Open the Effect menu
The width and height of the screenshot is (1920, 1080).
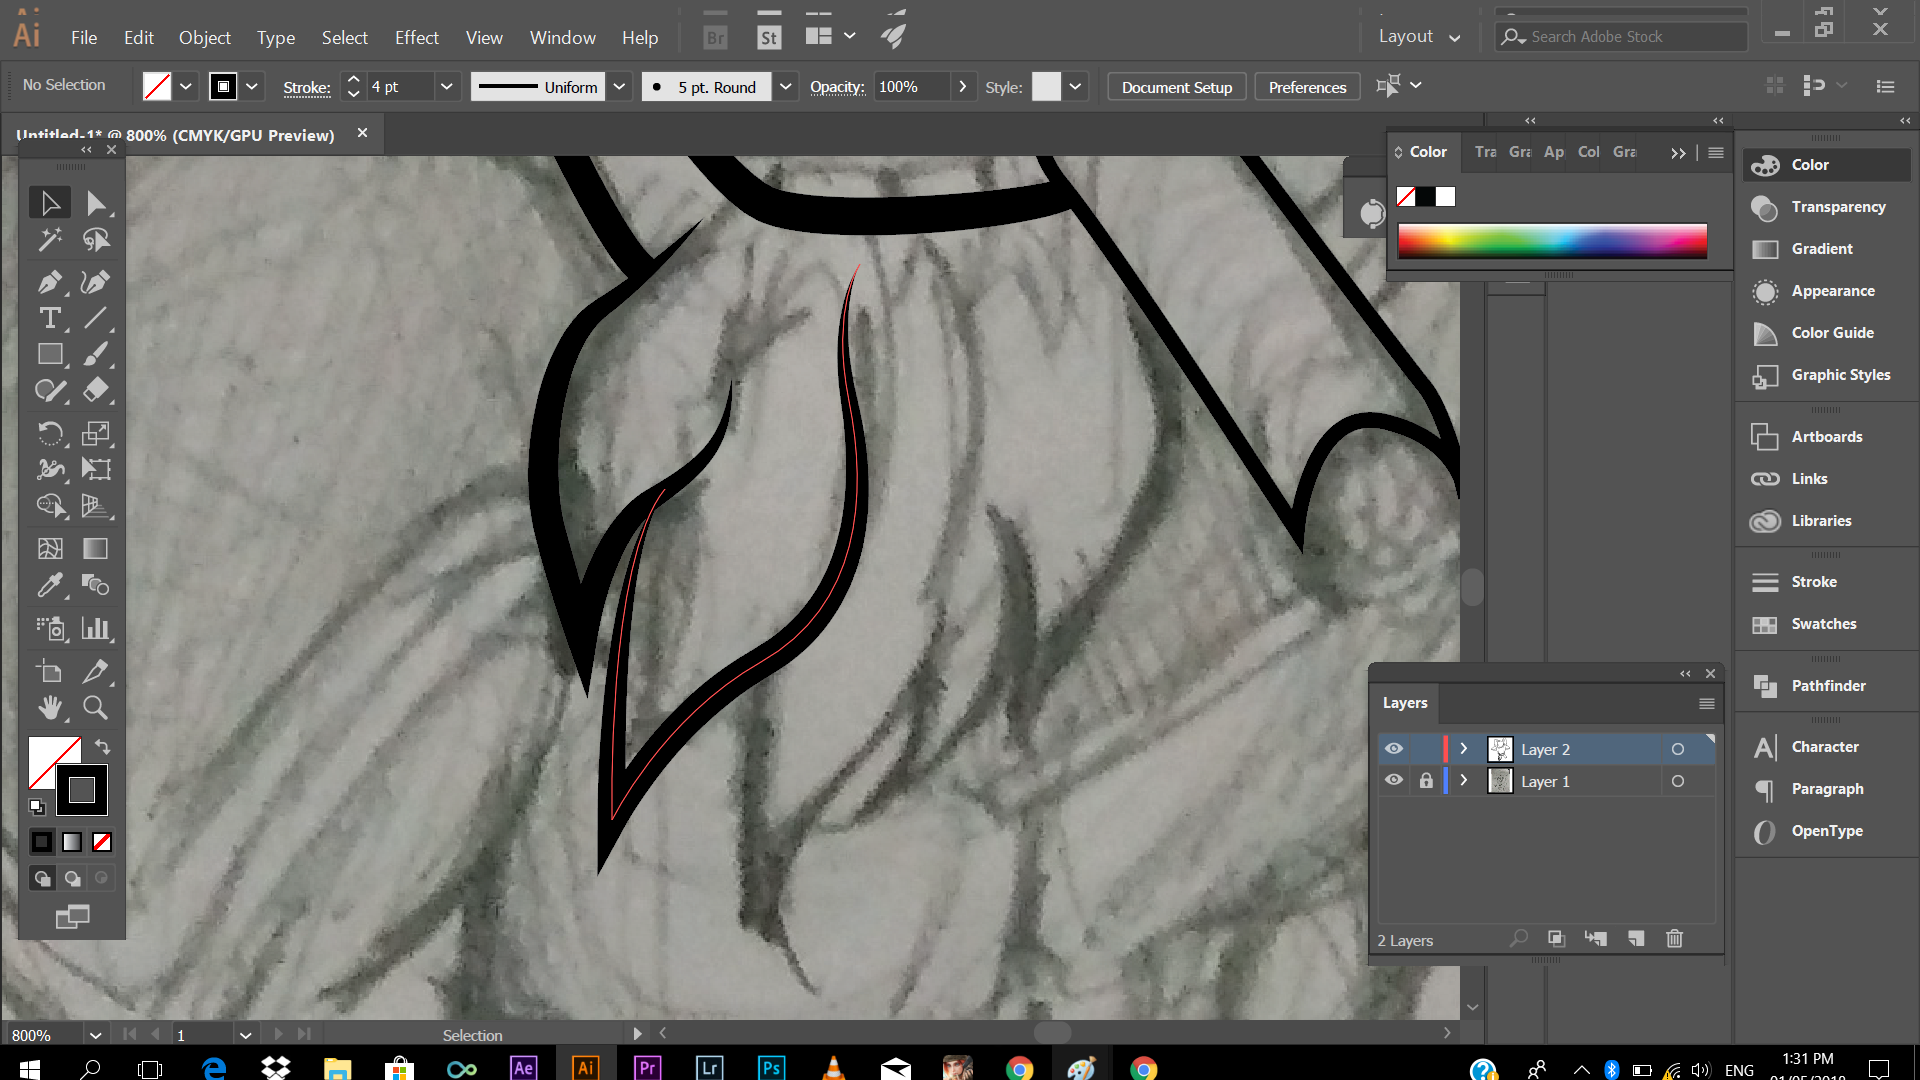click(x=416, y=37)
